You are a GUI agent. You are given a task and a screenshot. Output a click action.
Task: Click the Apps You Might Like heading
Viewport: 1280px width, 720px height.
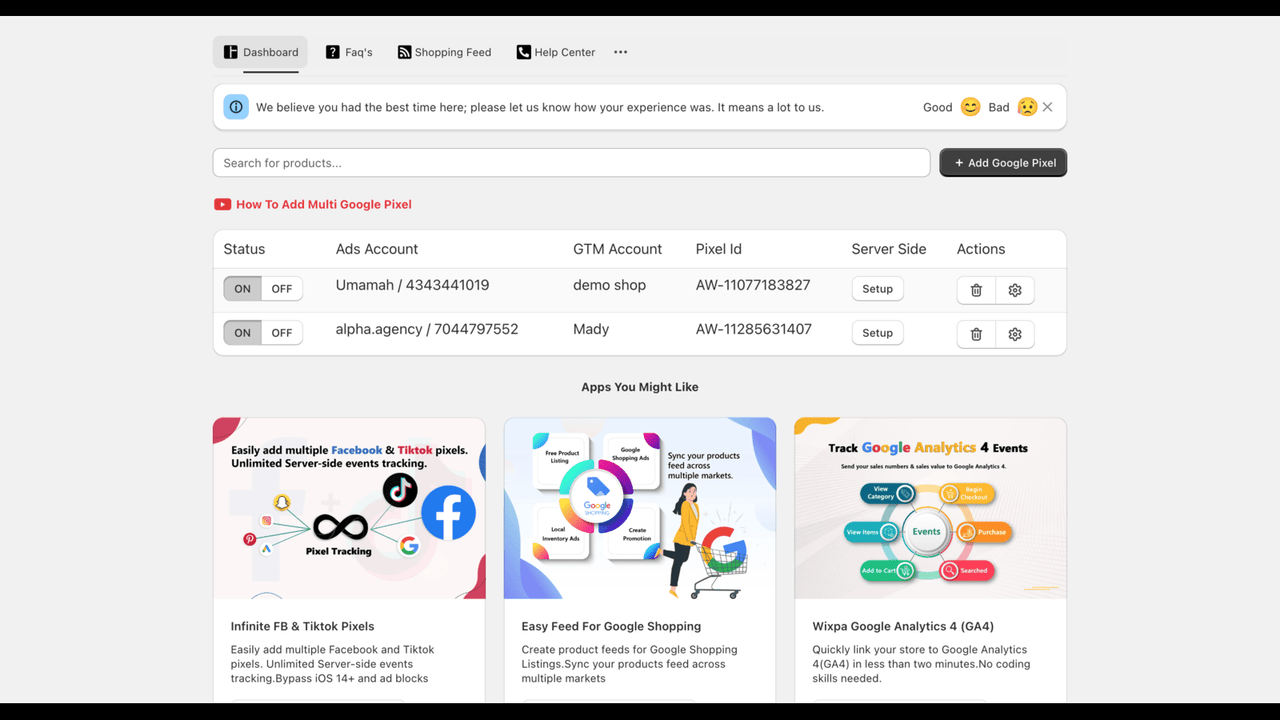click(640, 387)
